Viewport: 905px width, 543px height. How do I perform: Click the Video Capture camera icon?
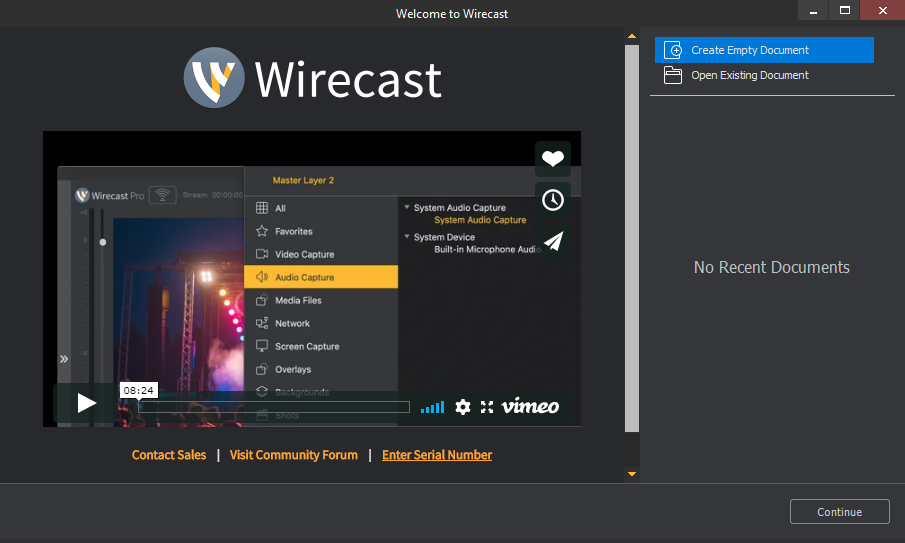coord(262,254)
